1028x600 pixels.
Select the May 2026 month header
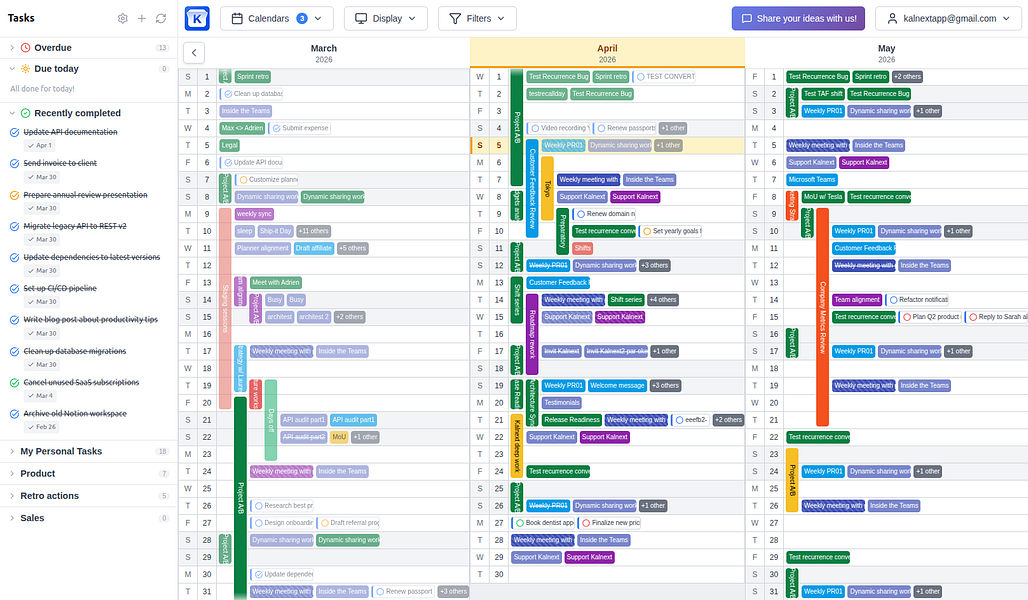point(886,53)
